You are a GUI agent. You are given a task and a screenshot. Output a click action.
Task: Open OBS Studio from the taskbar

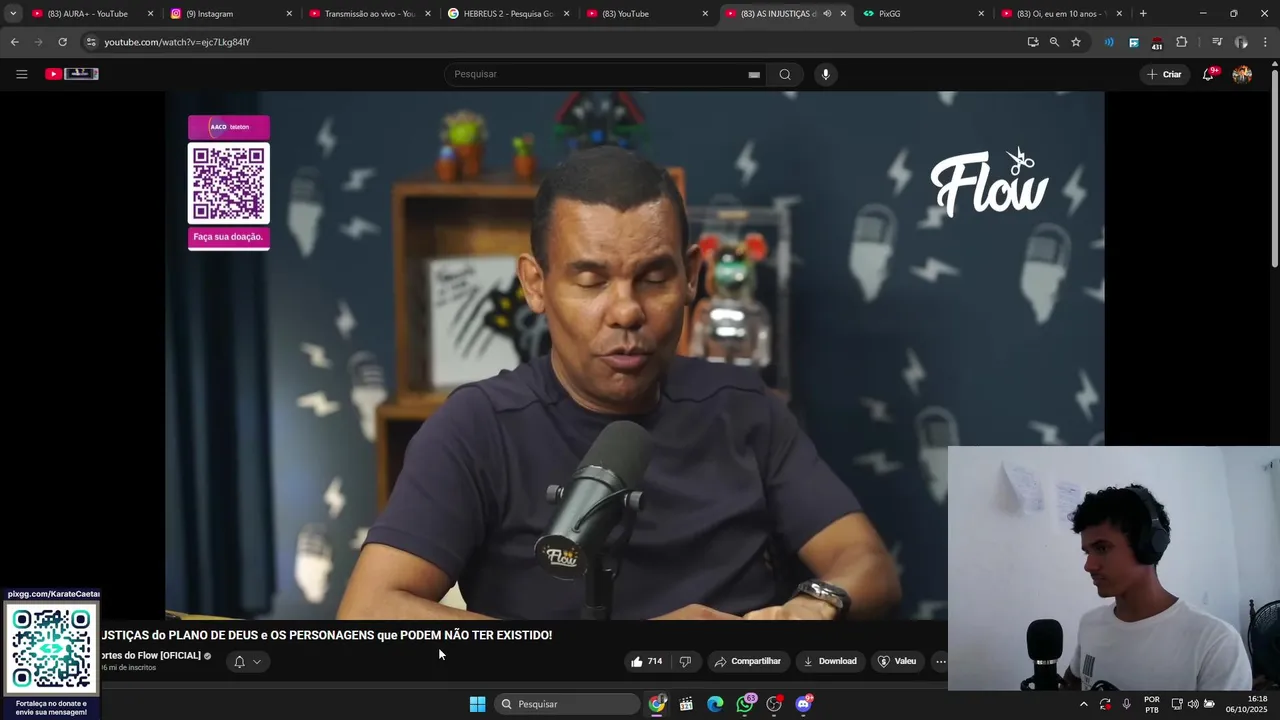pyautogui.click(x=774, y=704)
